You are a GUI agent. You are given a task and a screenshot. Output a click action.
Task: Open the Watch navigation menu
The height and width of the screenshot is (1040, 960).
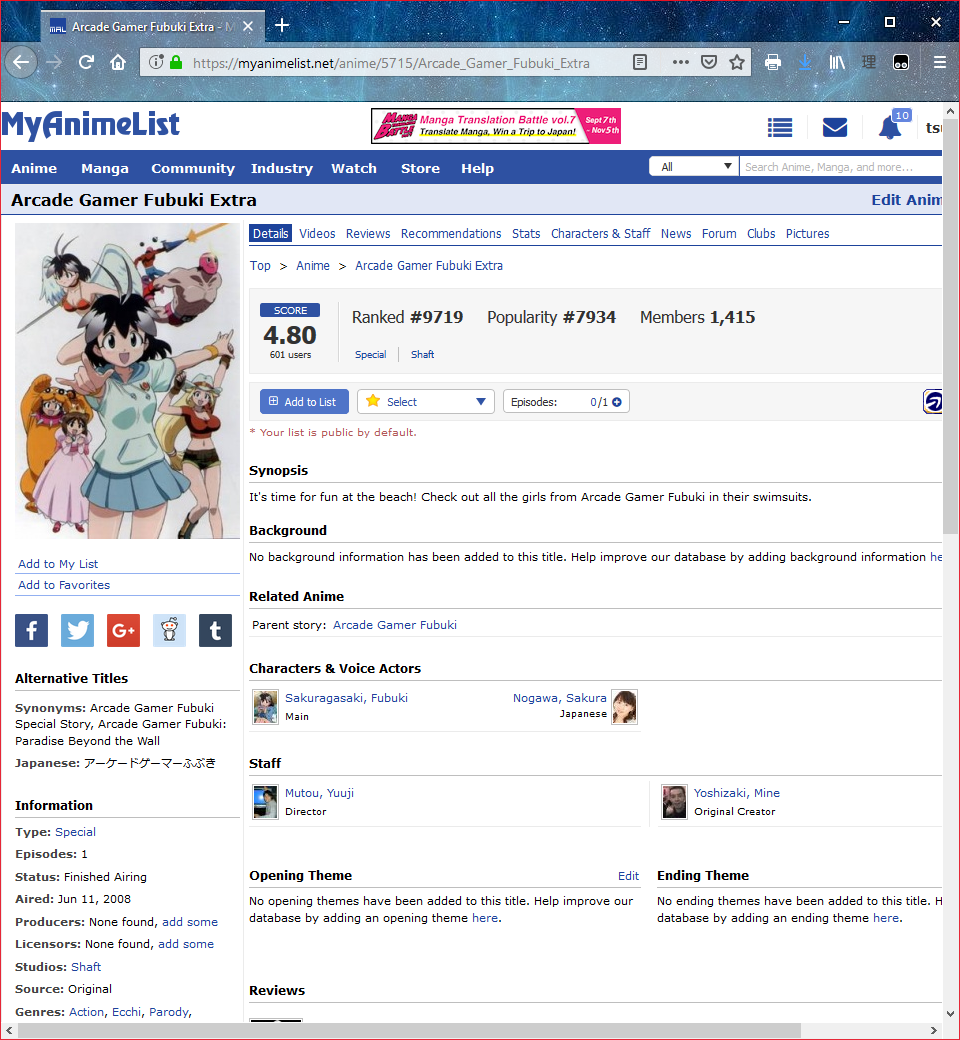pyautogui.click(x=354, y=168)
